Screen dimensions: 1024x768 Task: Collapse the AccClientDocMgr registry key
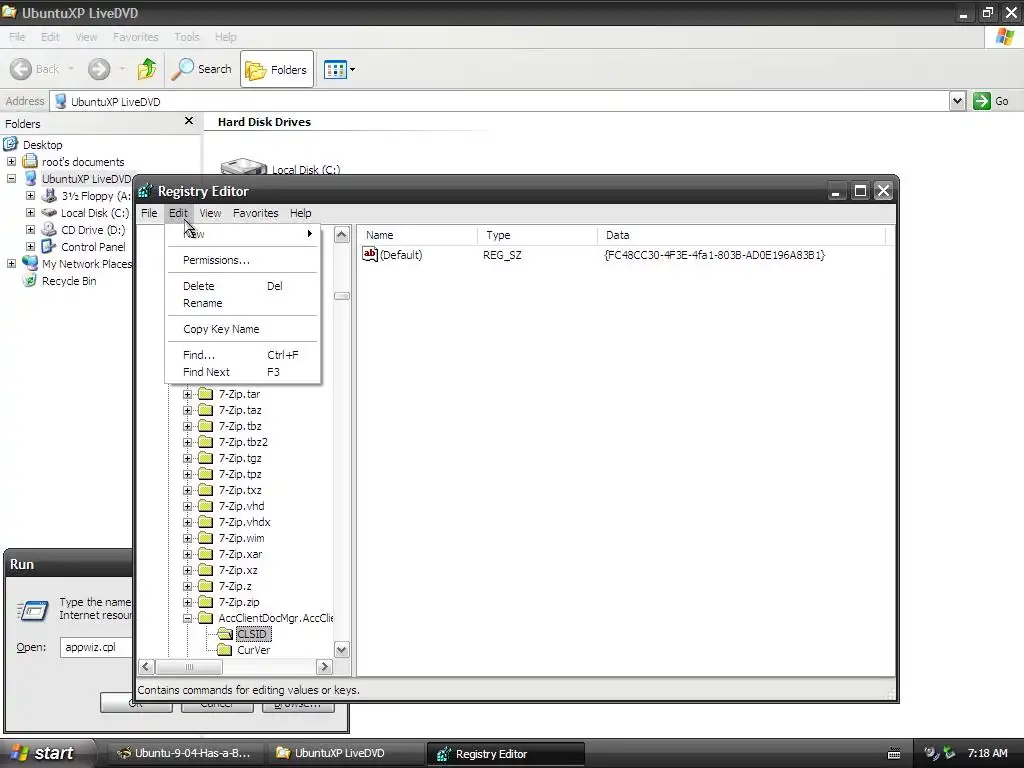(187, 618)
